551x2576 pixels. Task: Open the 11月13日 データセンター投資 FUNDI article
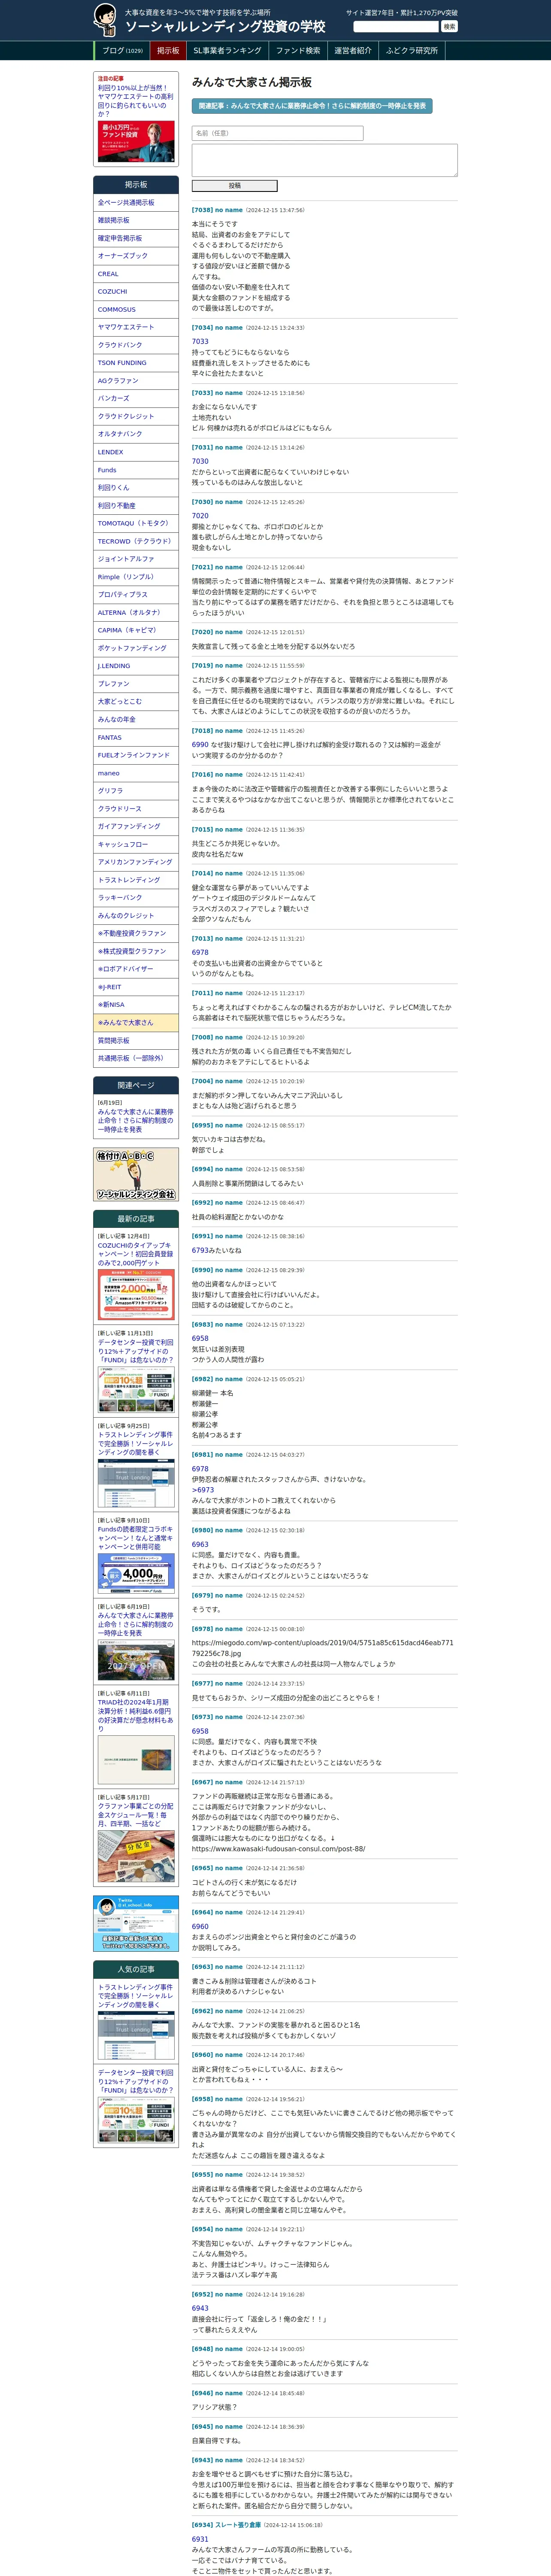point(136,1351)
